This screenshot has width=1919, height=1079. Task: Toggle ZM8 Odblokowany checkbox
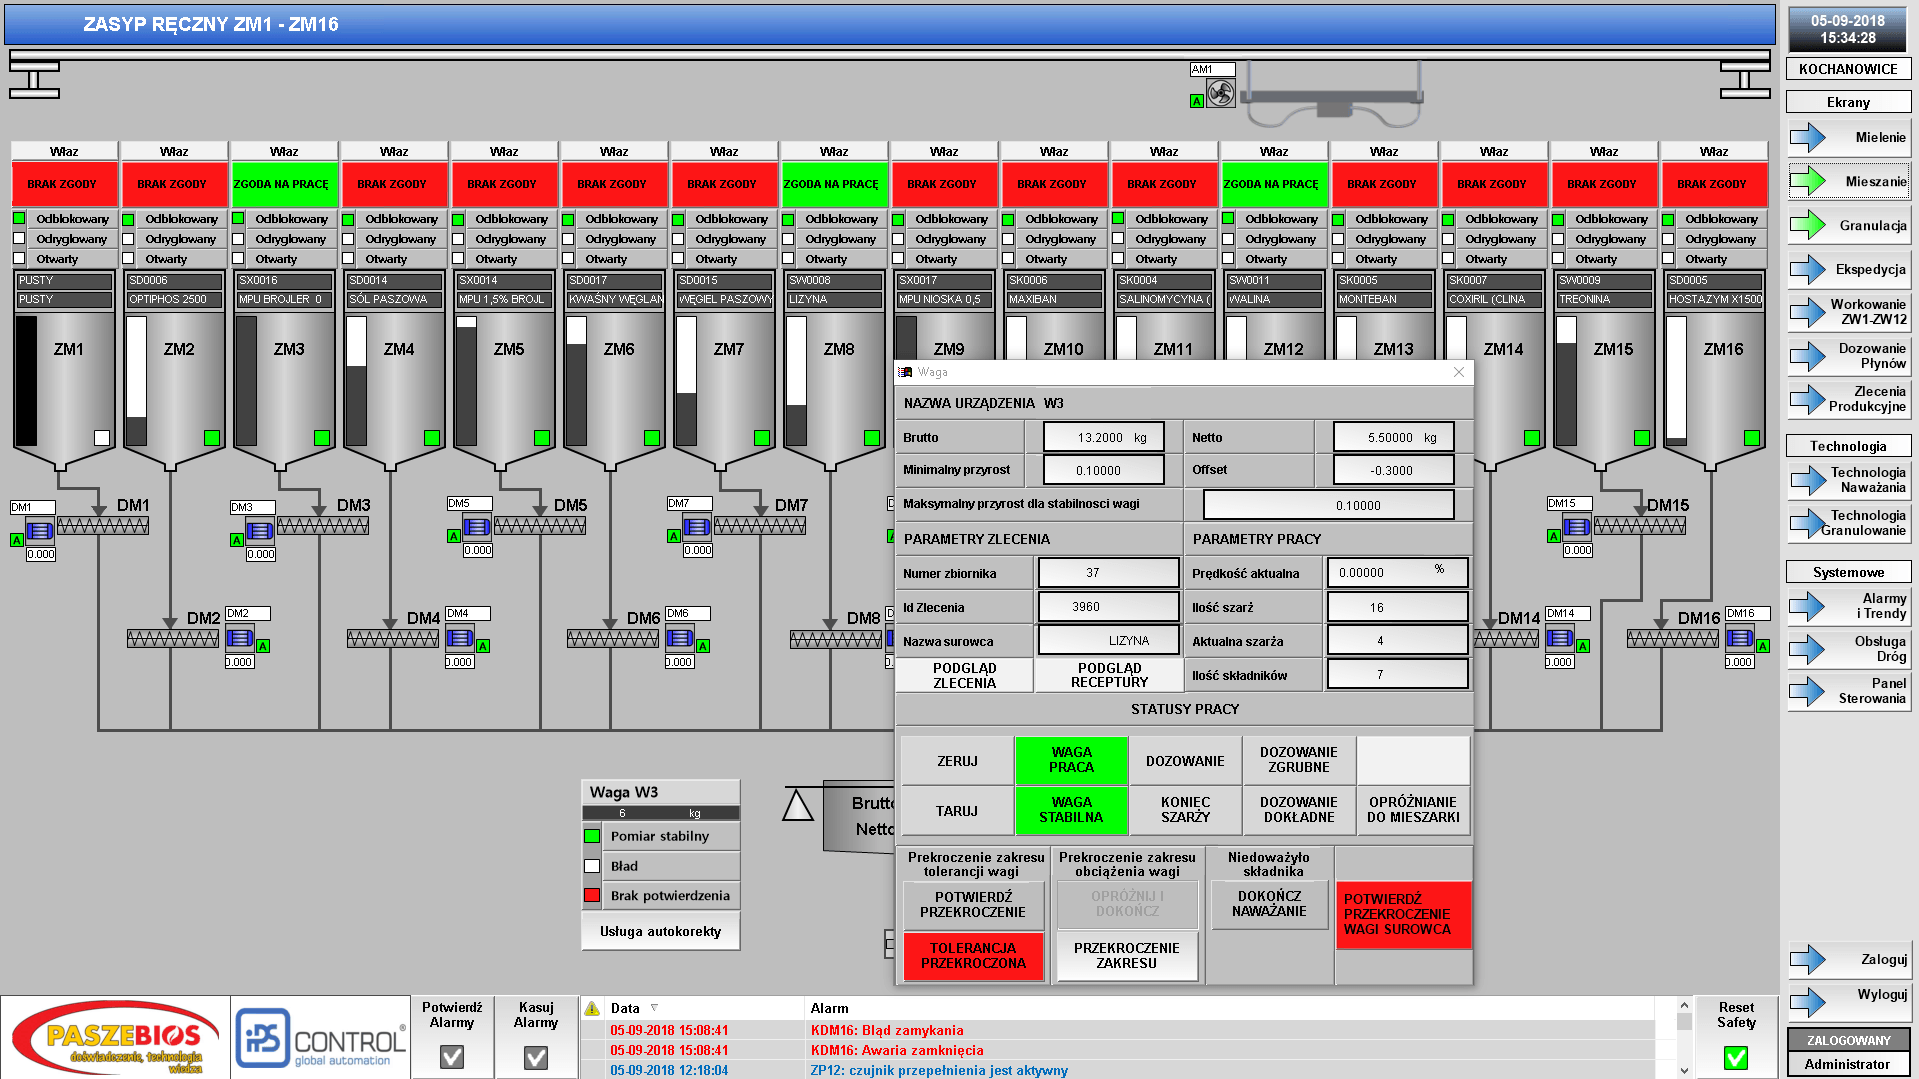[788, 219]
